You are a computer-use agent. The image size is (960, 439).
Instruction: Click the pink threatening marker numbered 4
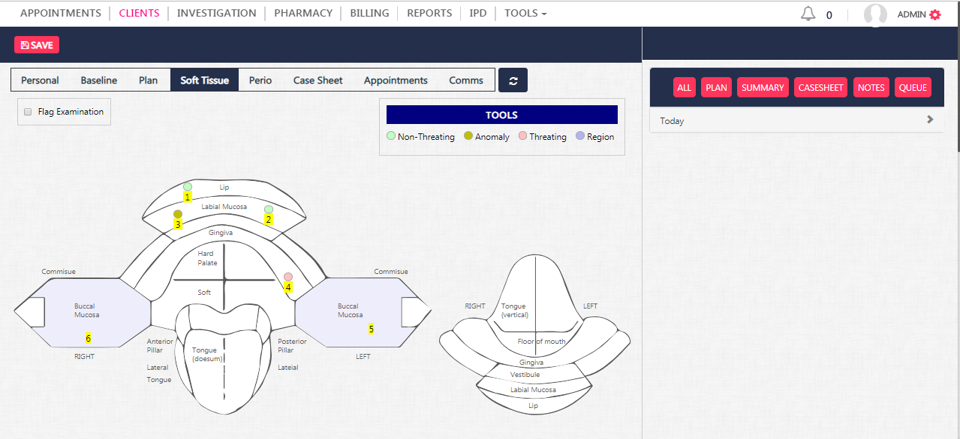pyautogui.click(x=288, y=277)
